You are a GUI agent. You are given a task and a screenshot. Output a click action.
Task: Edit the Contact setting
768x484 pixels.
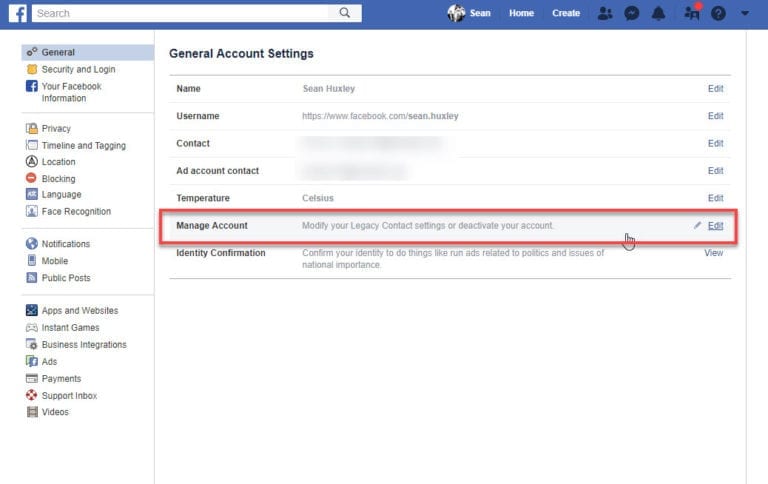(x=715, y=144)
